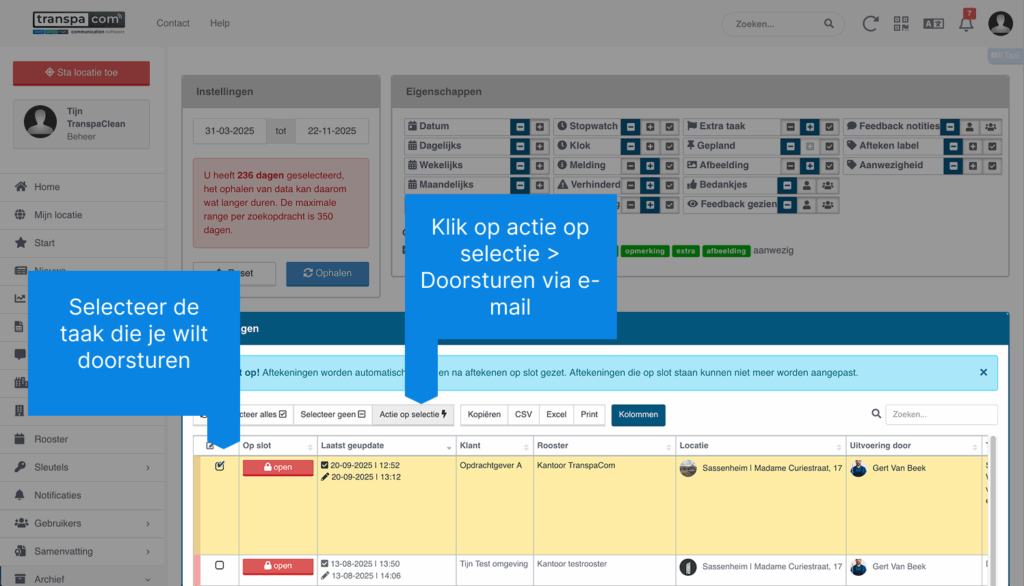
Task: Click the user profile avatar top right
Action: click(x=1000, y=23)
